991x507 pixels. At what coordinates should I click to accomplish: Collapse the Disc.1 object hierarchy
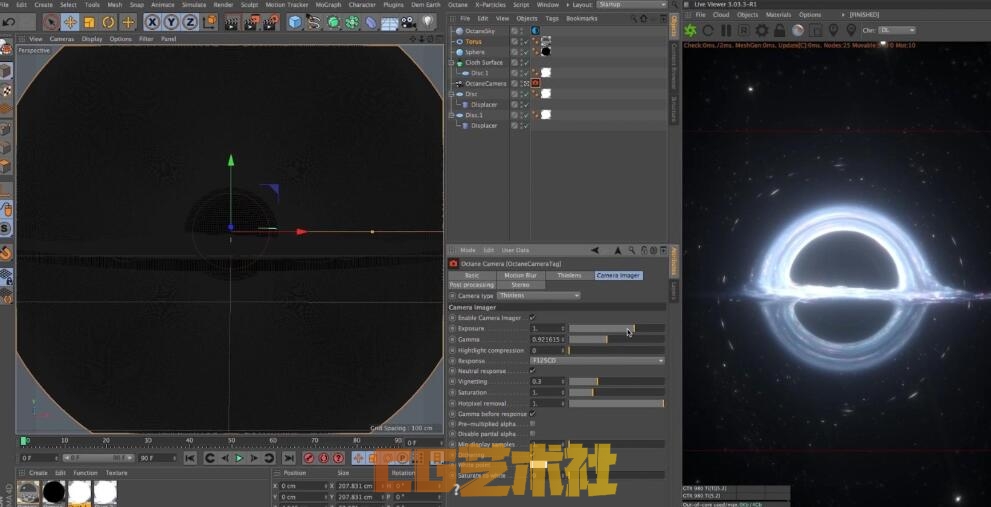(451, 116)
